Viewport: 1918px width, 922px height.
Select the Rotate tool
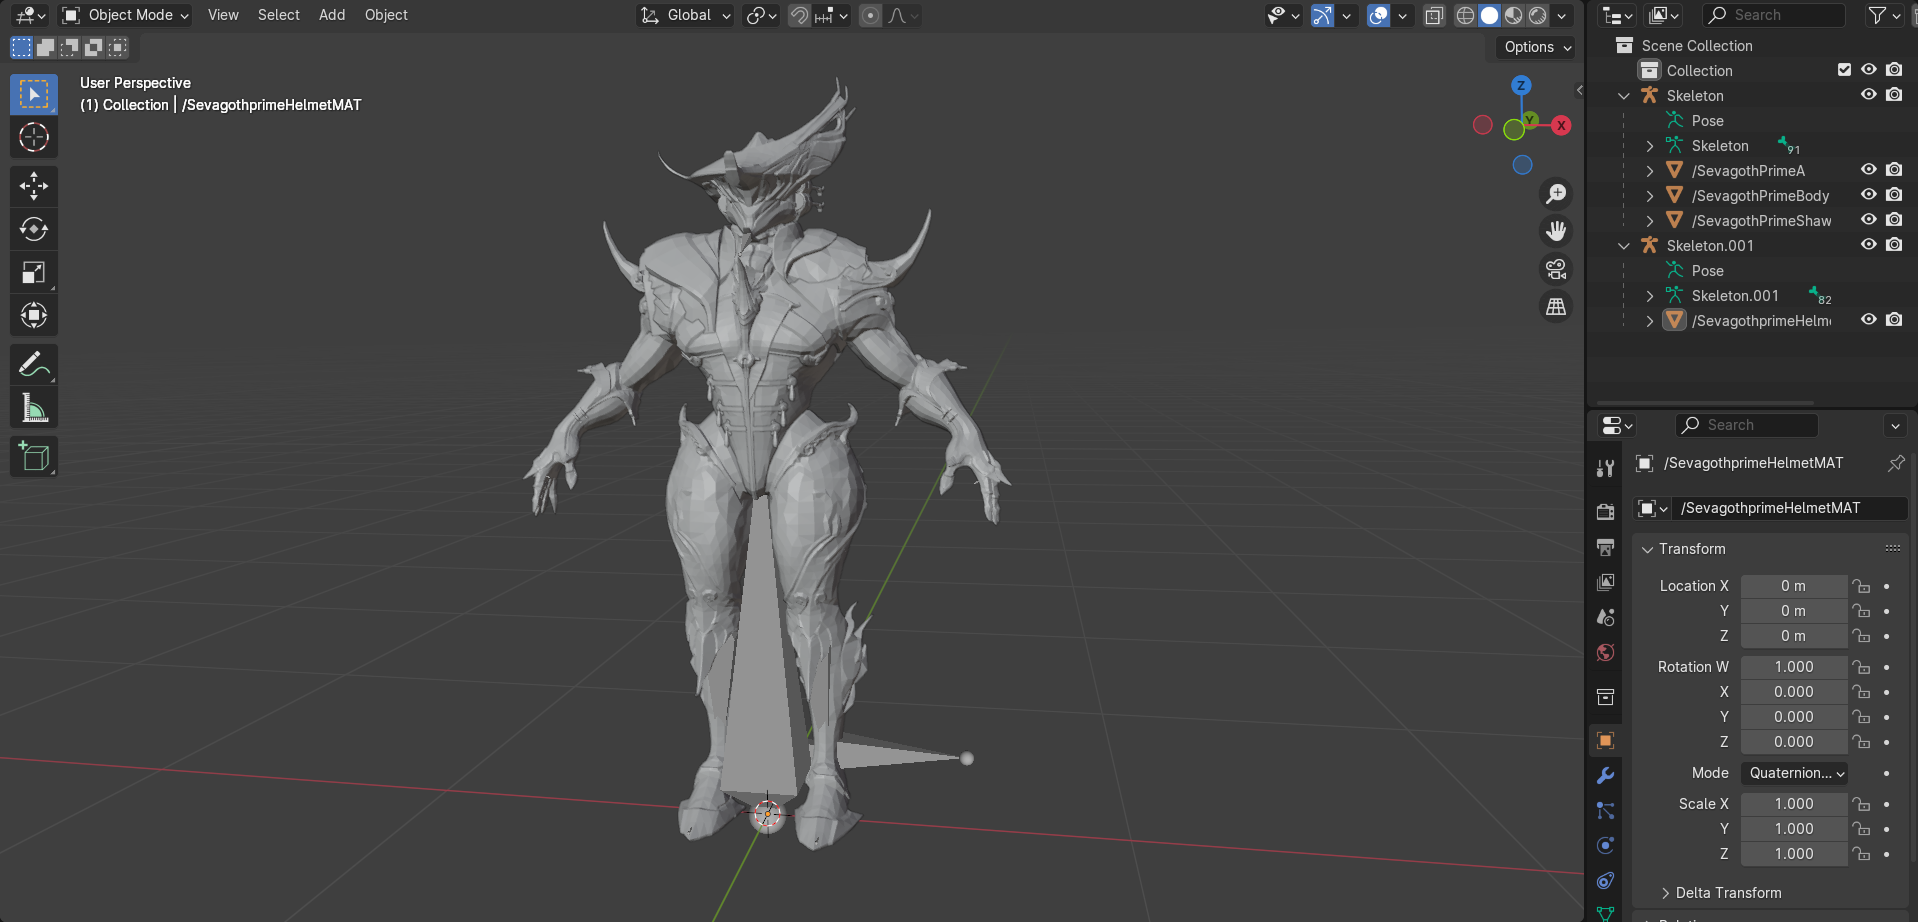pyautogui.click(x=34, y=229)
